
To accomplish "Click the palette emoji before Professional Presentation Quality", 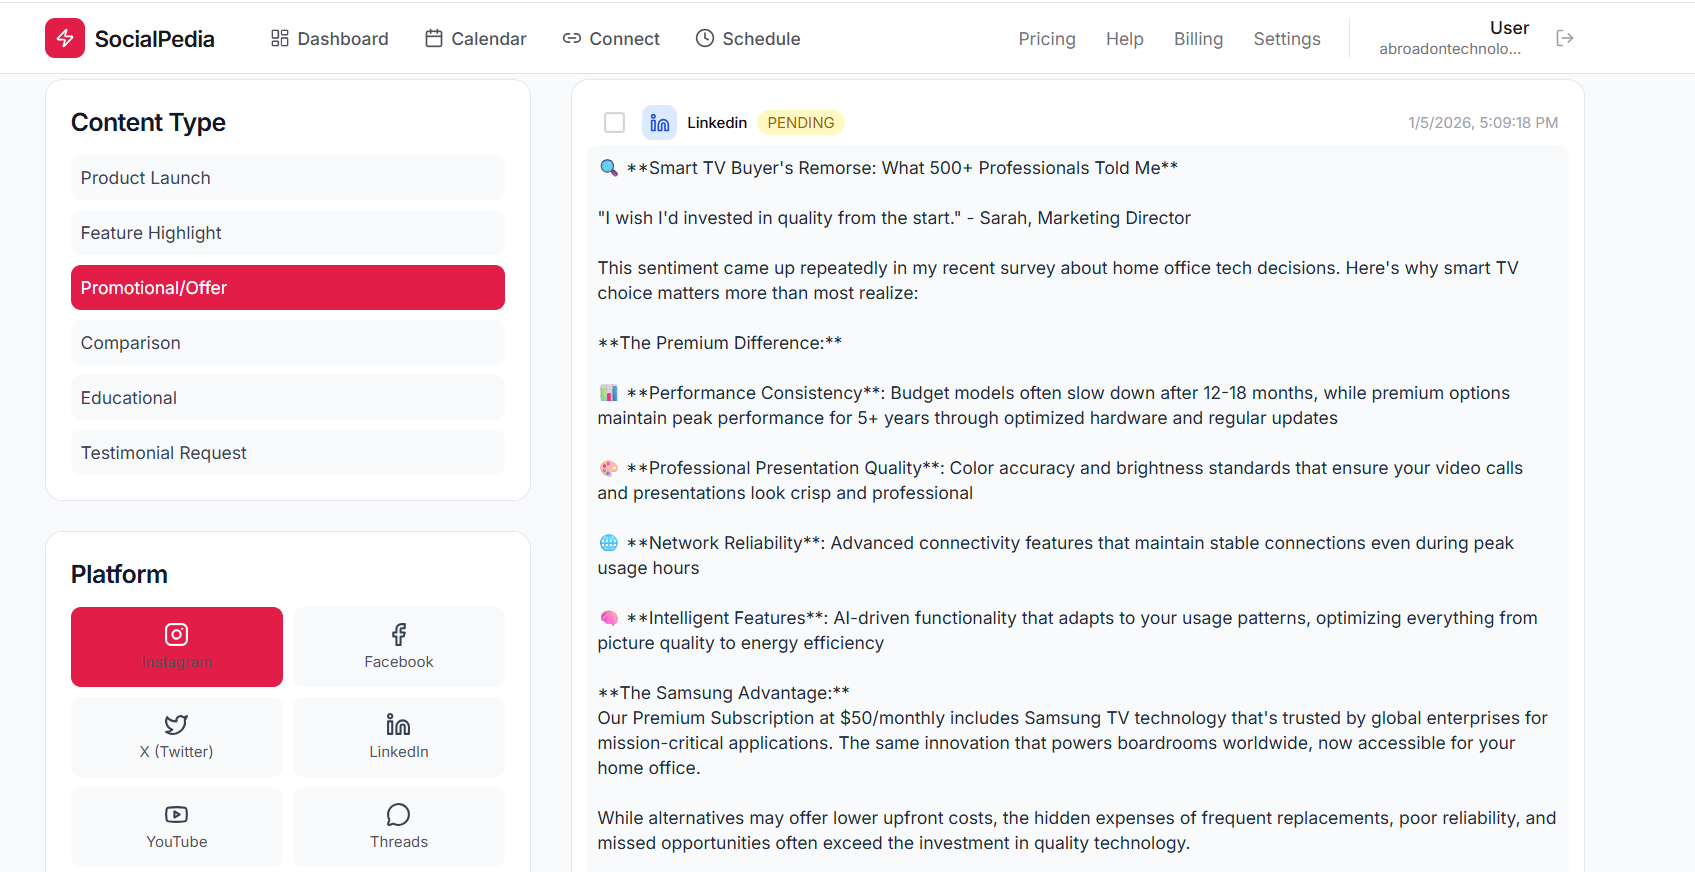I will click(x=608, y=467).
